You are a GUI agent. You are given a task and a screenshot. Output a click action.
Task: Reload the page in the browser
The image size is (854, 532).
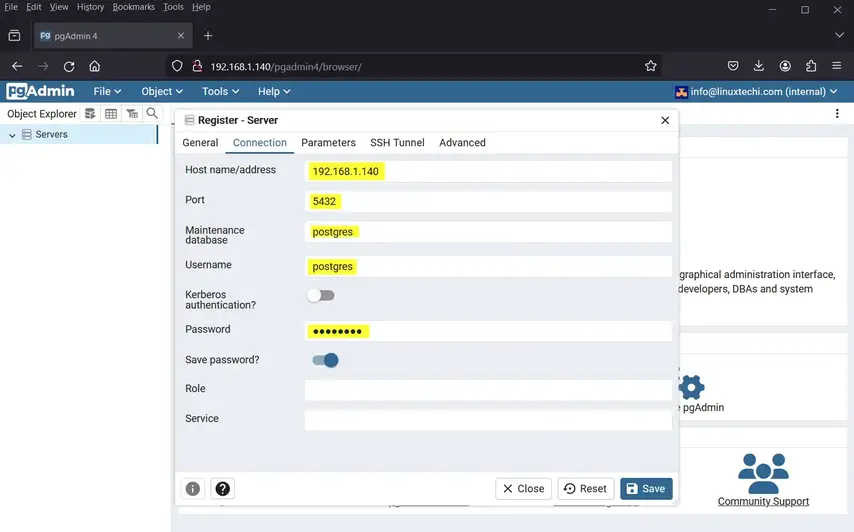(x=69, y=66)
